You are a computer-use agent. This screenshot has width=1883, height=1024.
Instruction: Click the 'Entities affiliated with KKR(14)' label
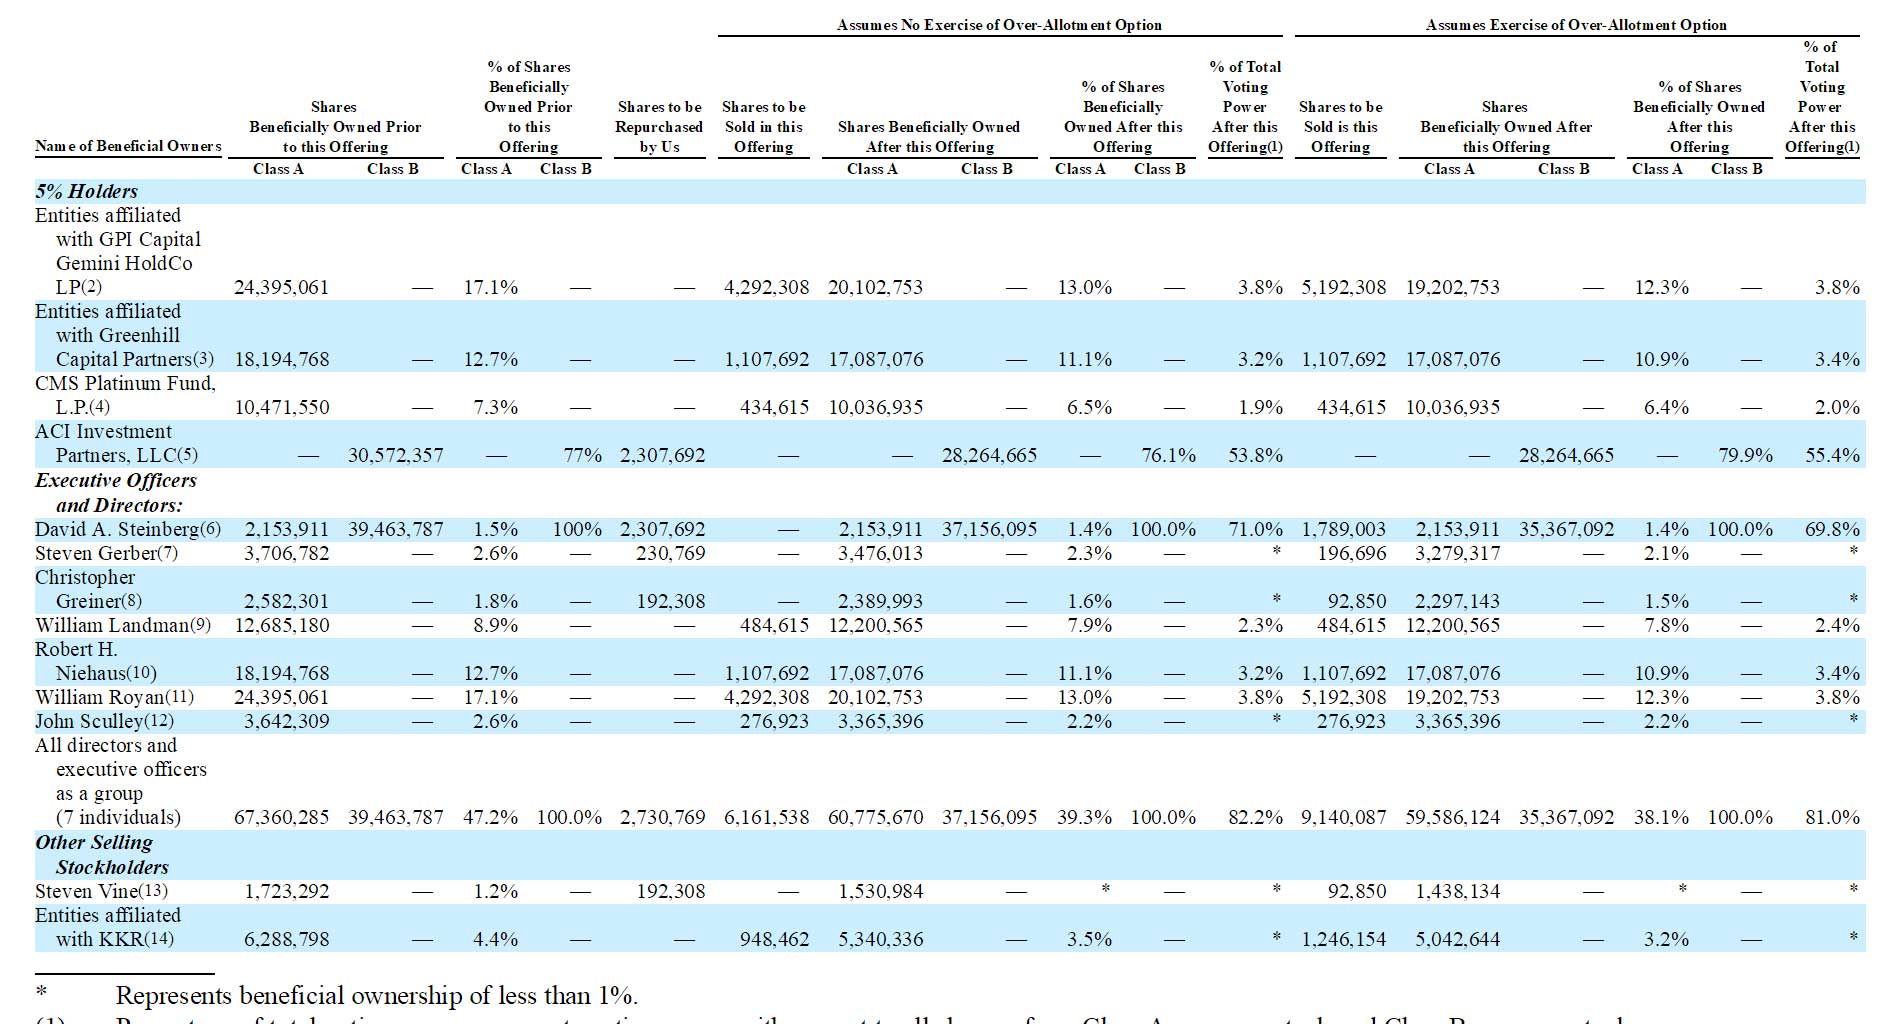108,927
